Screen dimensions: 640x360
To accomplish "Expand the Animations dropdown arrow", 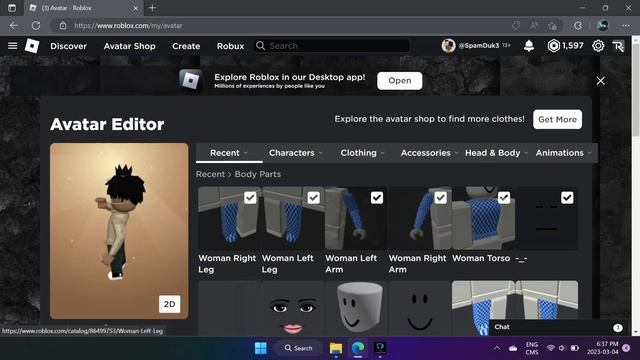I will click(x=590, y=153).
